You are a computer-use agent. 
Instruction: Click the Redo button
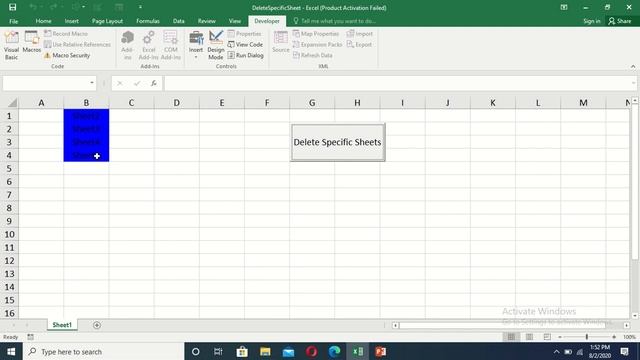pyautogui.click(x=53, y=7)
